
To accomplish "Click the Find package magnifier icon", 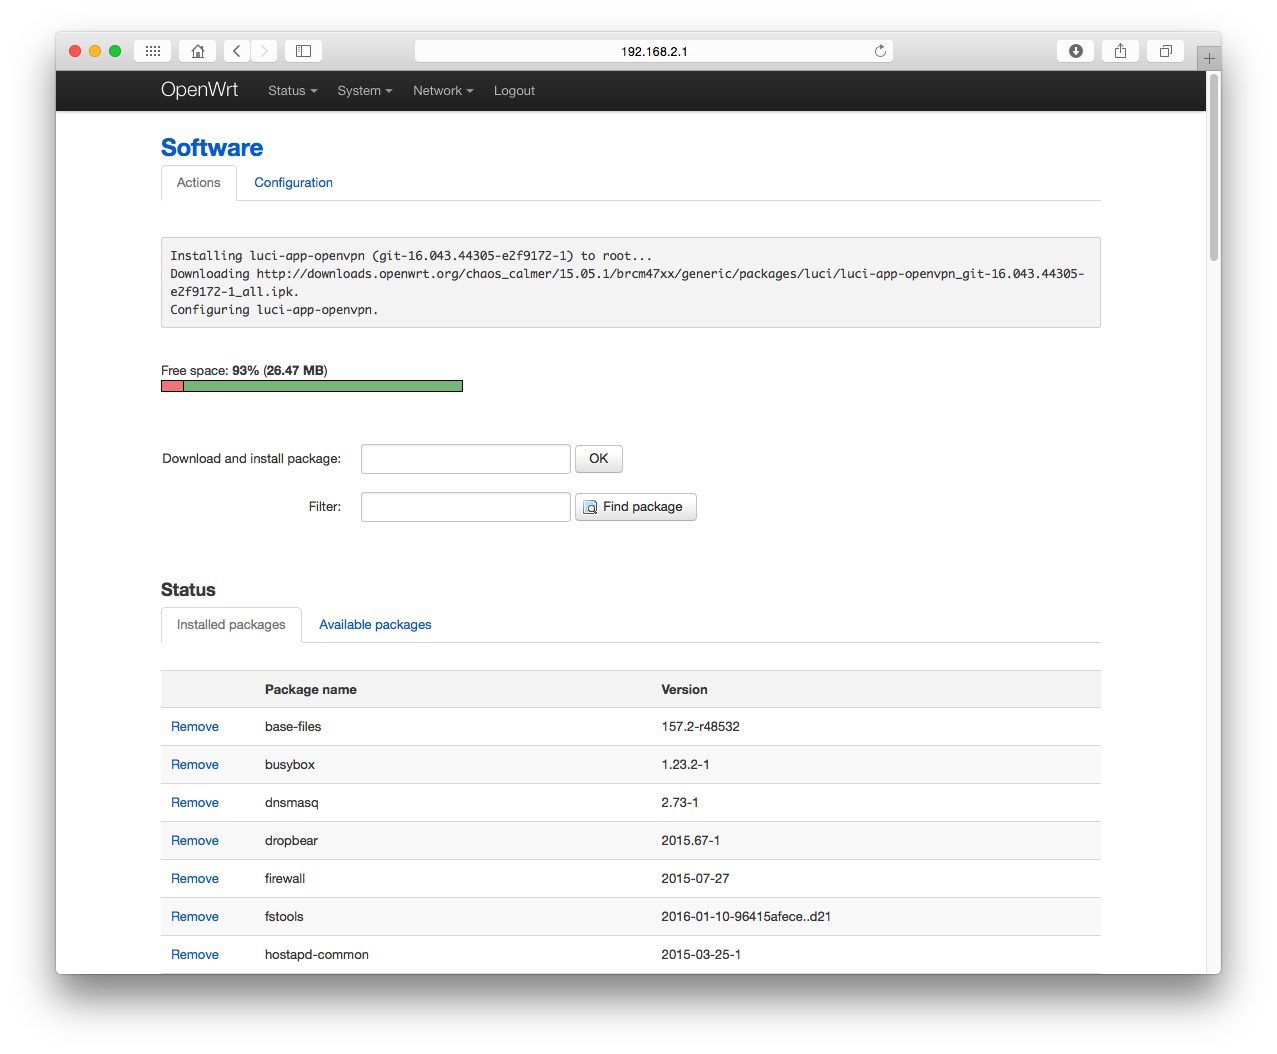I will (x=590, y=507).
